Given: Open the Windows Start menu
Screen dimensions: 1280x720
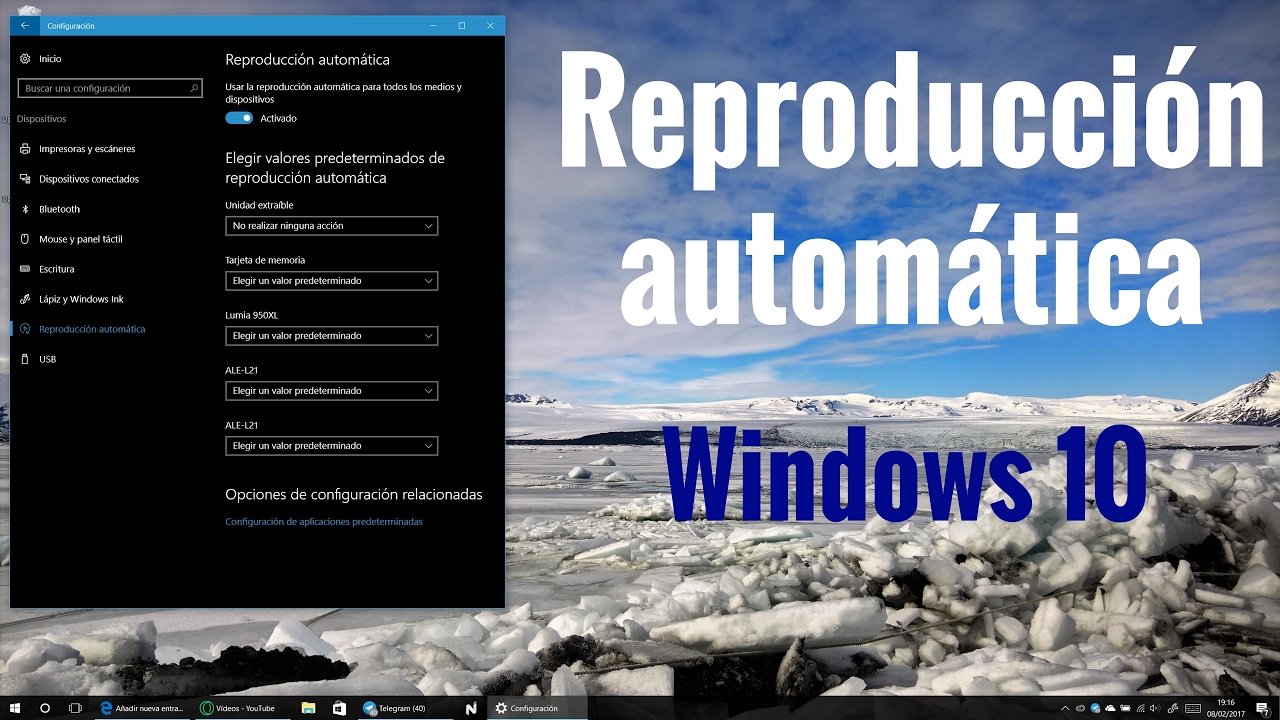Looking at the screenshot, I should tap(15, 708).
